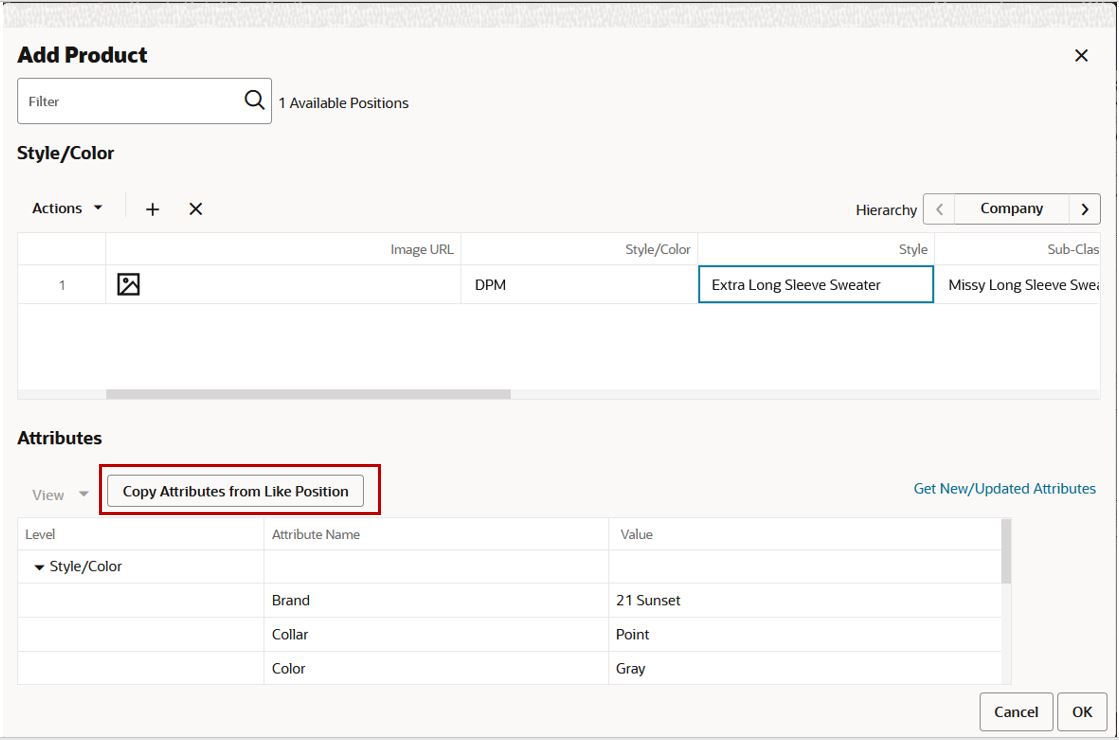Go to next hierarchy level arrow
This screenshot has height=740, width=1119.
1085,209
